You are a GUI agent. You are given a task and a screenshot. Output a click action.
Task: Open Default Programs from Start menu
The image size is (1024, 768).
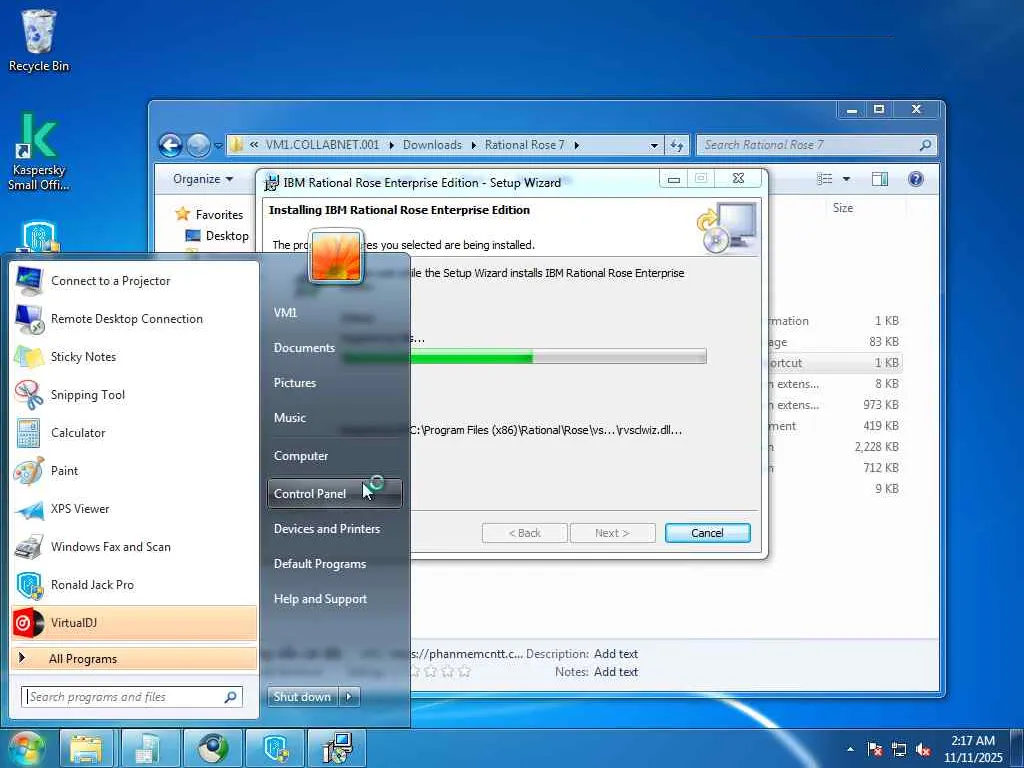[319, 564]
